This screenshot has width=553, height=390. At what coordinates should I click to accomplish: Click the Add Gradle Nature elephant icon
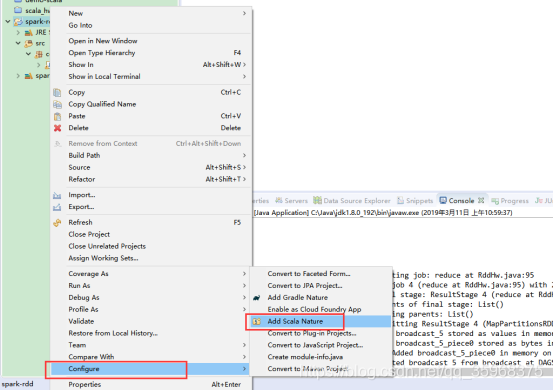pyautogui.click(x=256, y=298)
